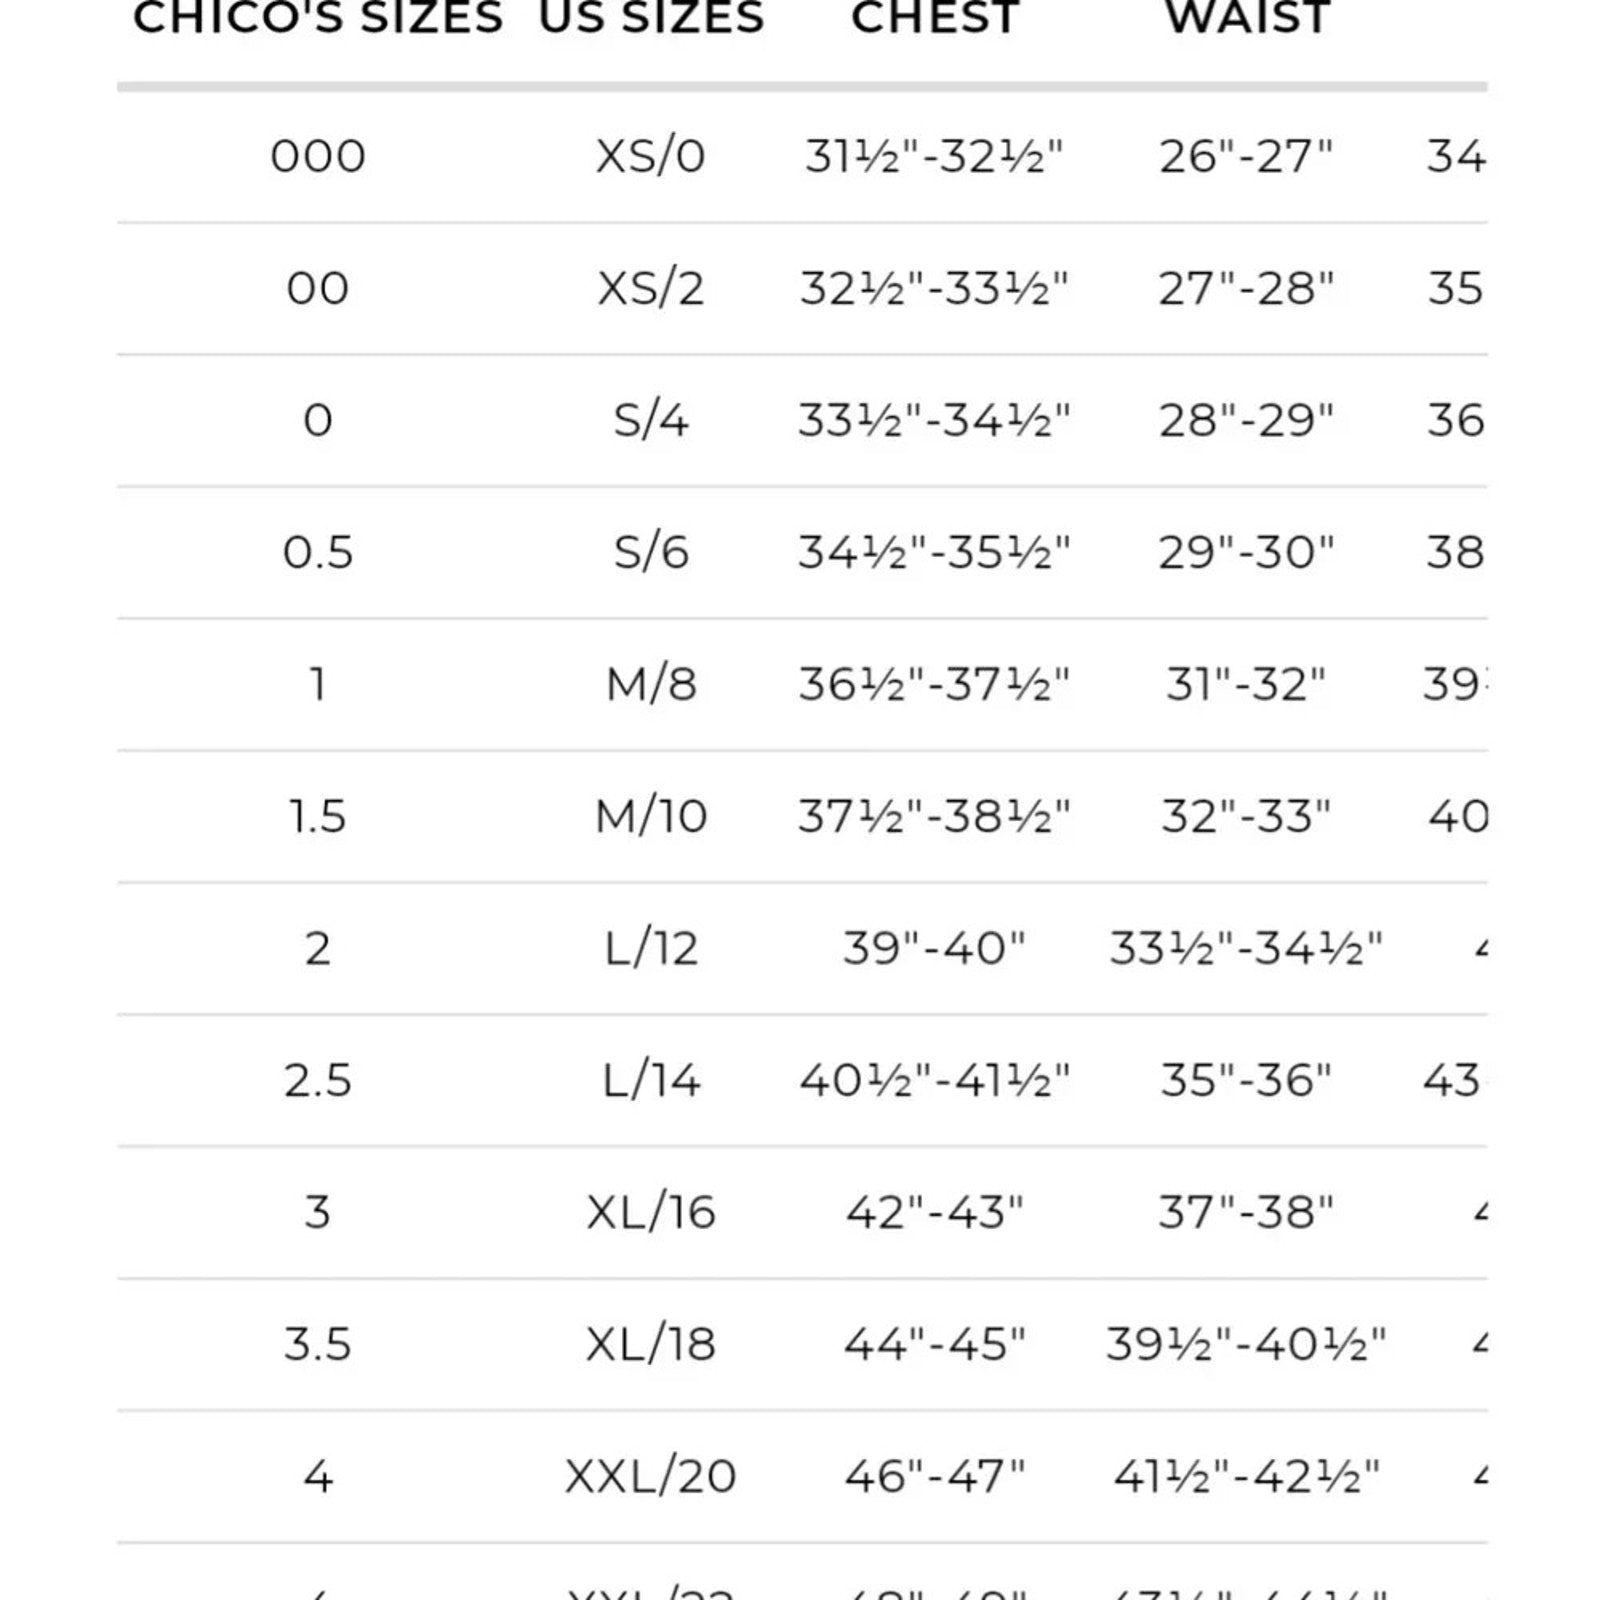
Task: Click the L/12 US size cell
Action: click(651, 948)
